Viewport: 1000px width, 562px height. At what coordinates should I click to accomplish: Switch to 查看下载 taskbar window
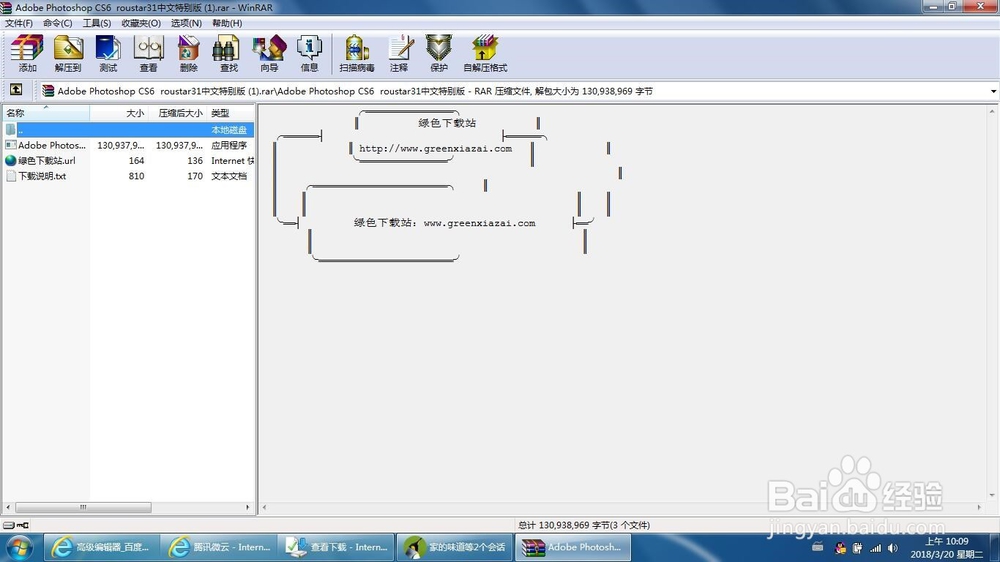click(336, 547)
